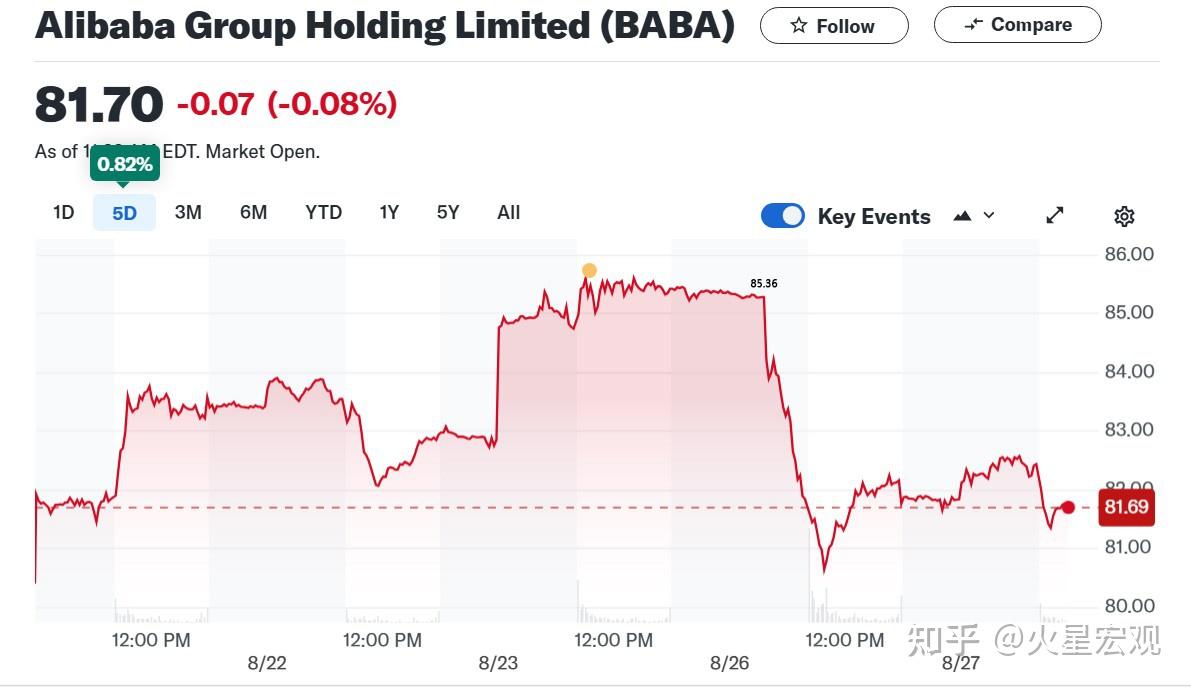Screen dimensions: 1191x687
Task: Toggle the Key Events switch
Action: click(782, 216)
